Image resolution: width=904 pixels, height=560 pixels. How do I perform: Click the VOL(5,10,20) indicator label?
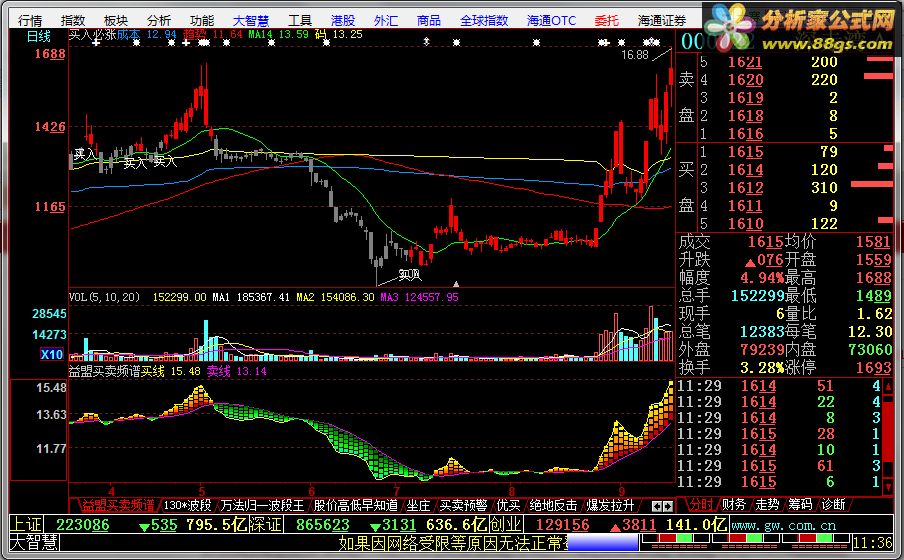[104, 297]
